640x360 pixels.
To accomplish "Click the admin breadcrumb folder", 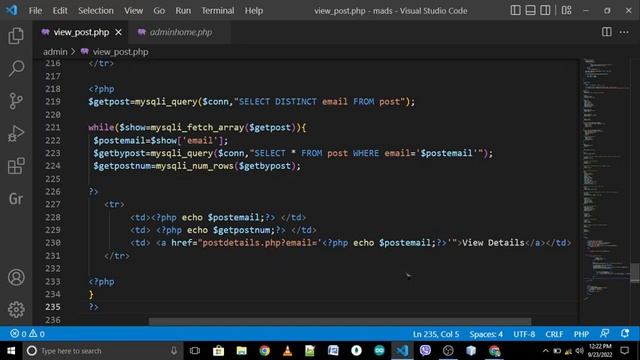I will (55, 52).
